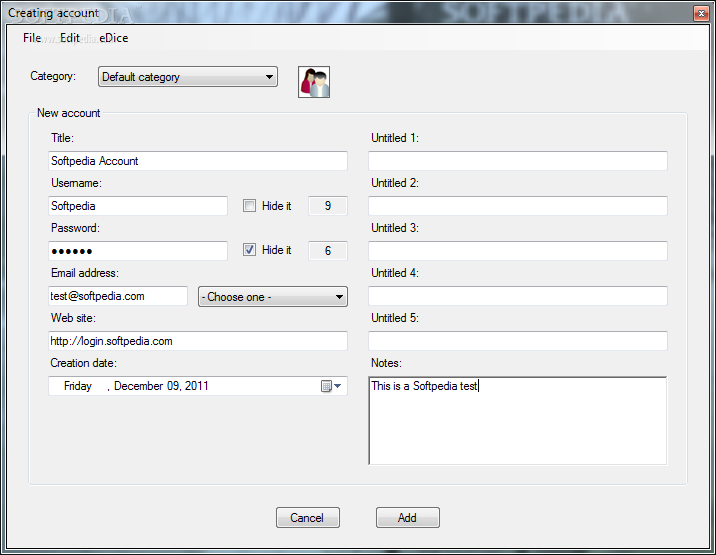
Task: Click the Untitled 4 input field
Action: click(518, 296)
